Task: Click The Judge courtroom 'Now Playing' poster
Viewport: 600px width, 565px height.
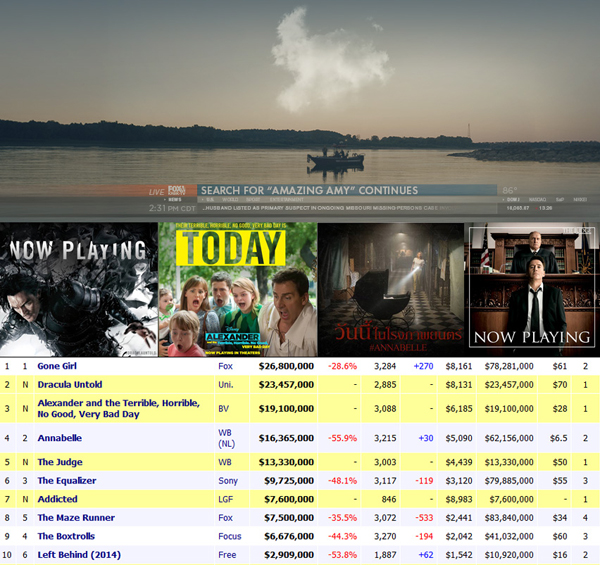Action: (x=532, y=289)
